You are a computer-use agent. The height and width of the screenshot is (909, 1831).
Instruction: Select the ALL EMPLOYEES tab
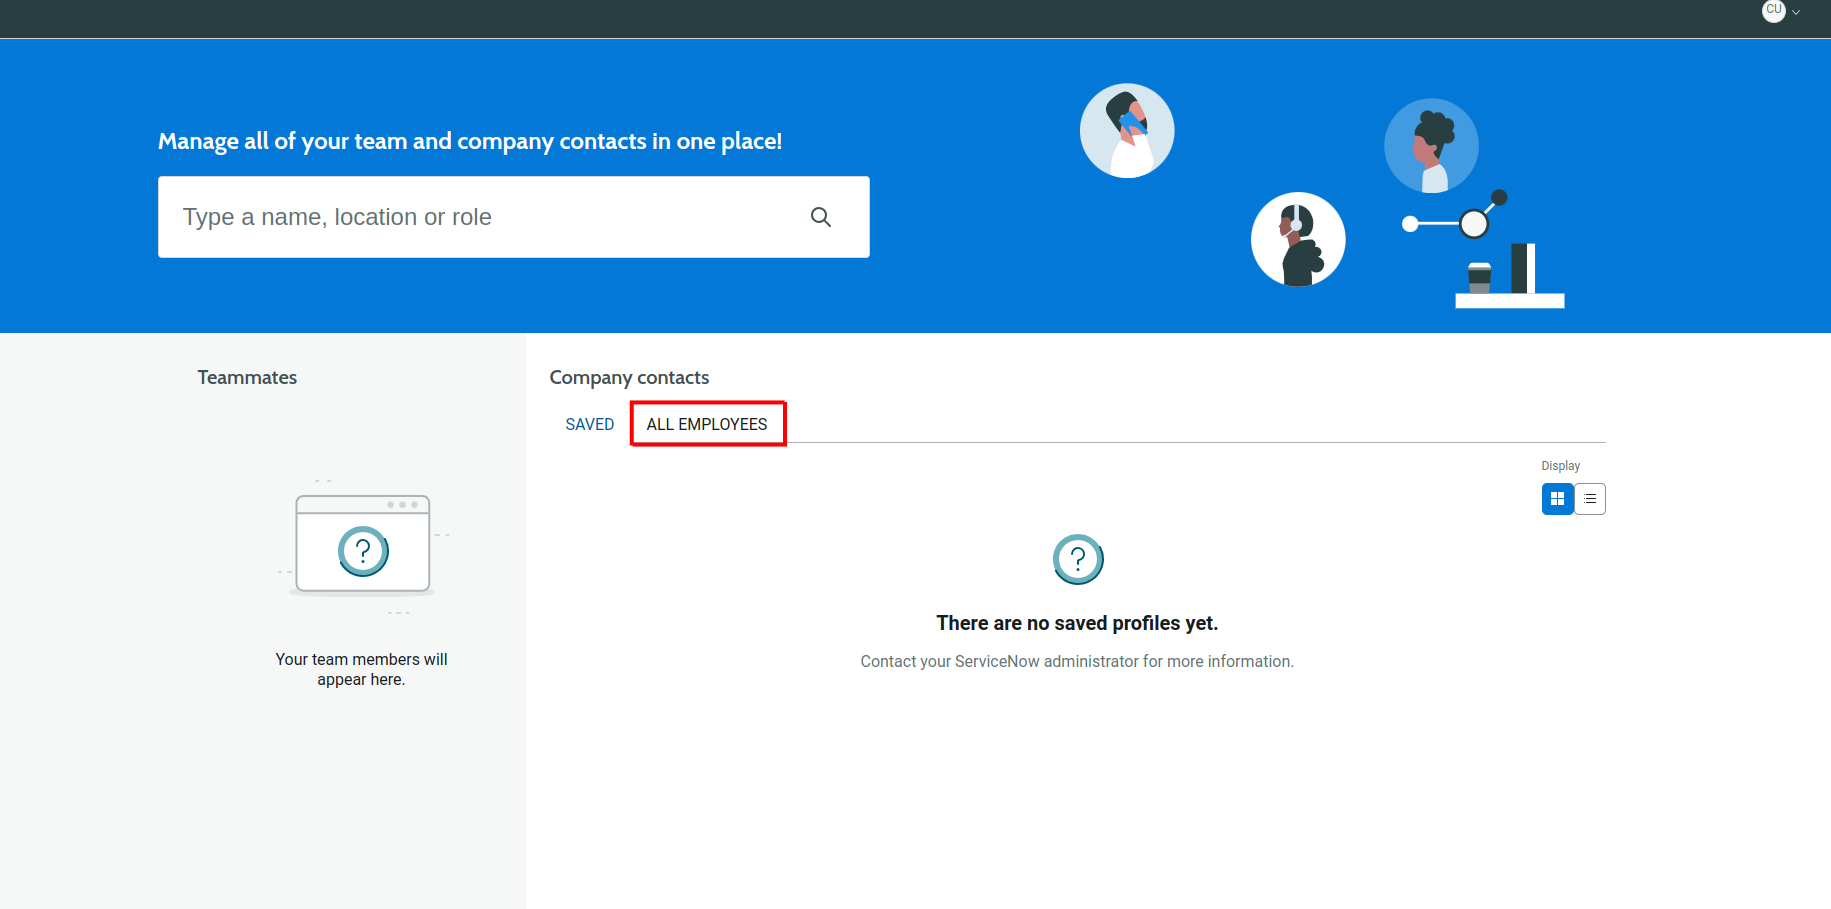click(707, 424)
